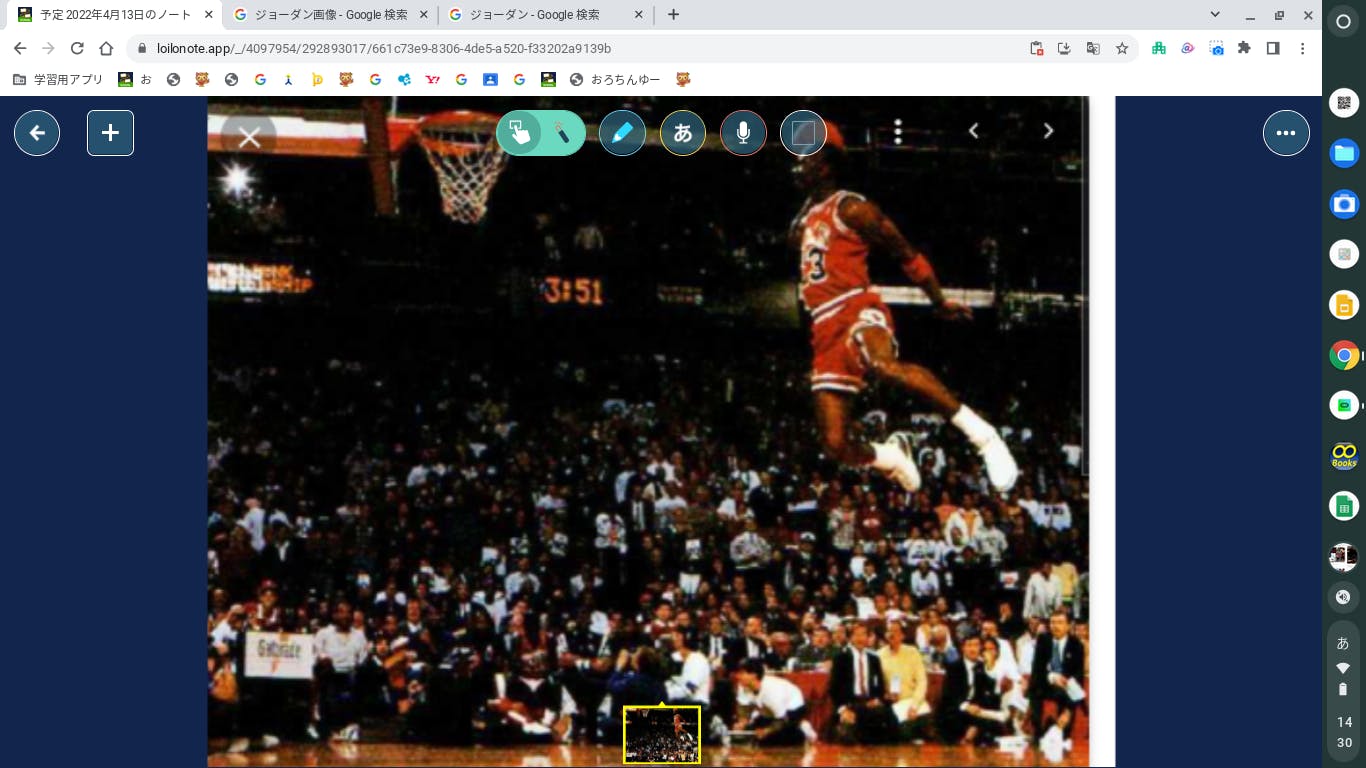This screenshot has height=768, width=1366.
Task: Switch to the hand touch mode
Action: point(519,133)
